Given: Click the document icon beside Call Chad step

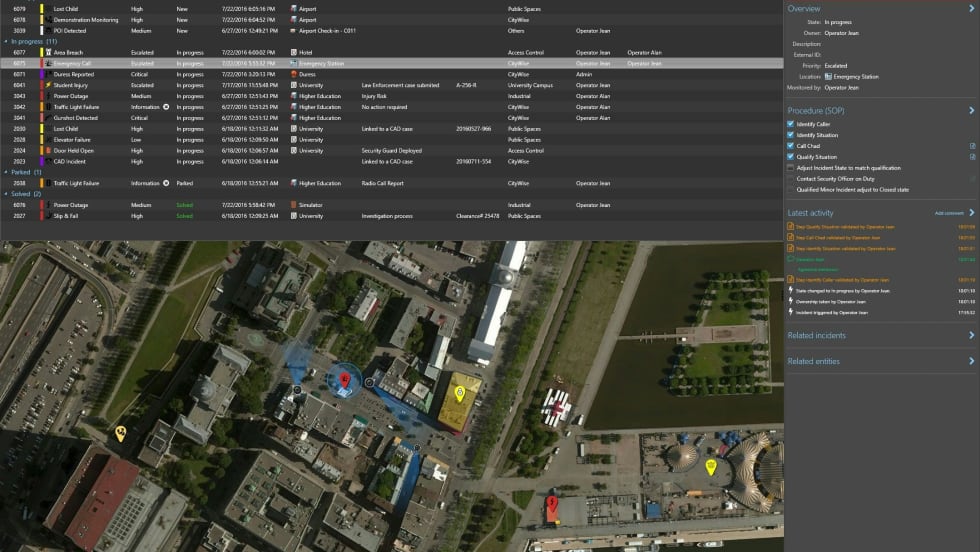Looking at the screenshot, I should (x=972, y=146).
